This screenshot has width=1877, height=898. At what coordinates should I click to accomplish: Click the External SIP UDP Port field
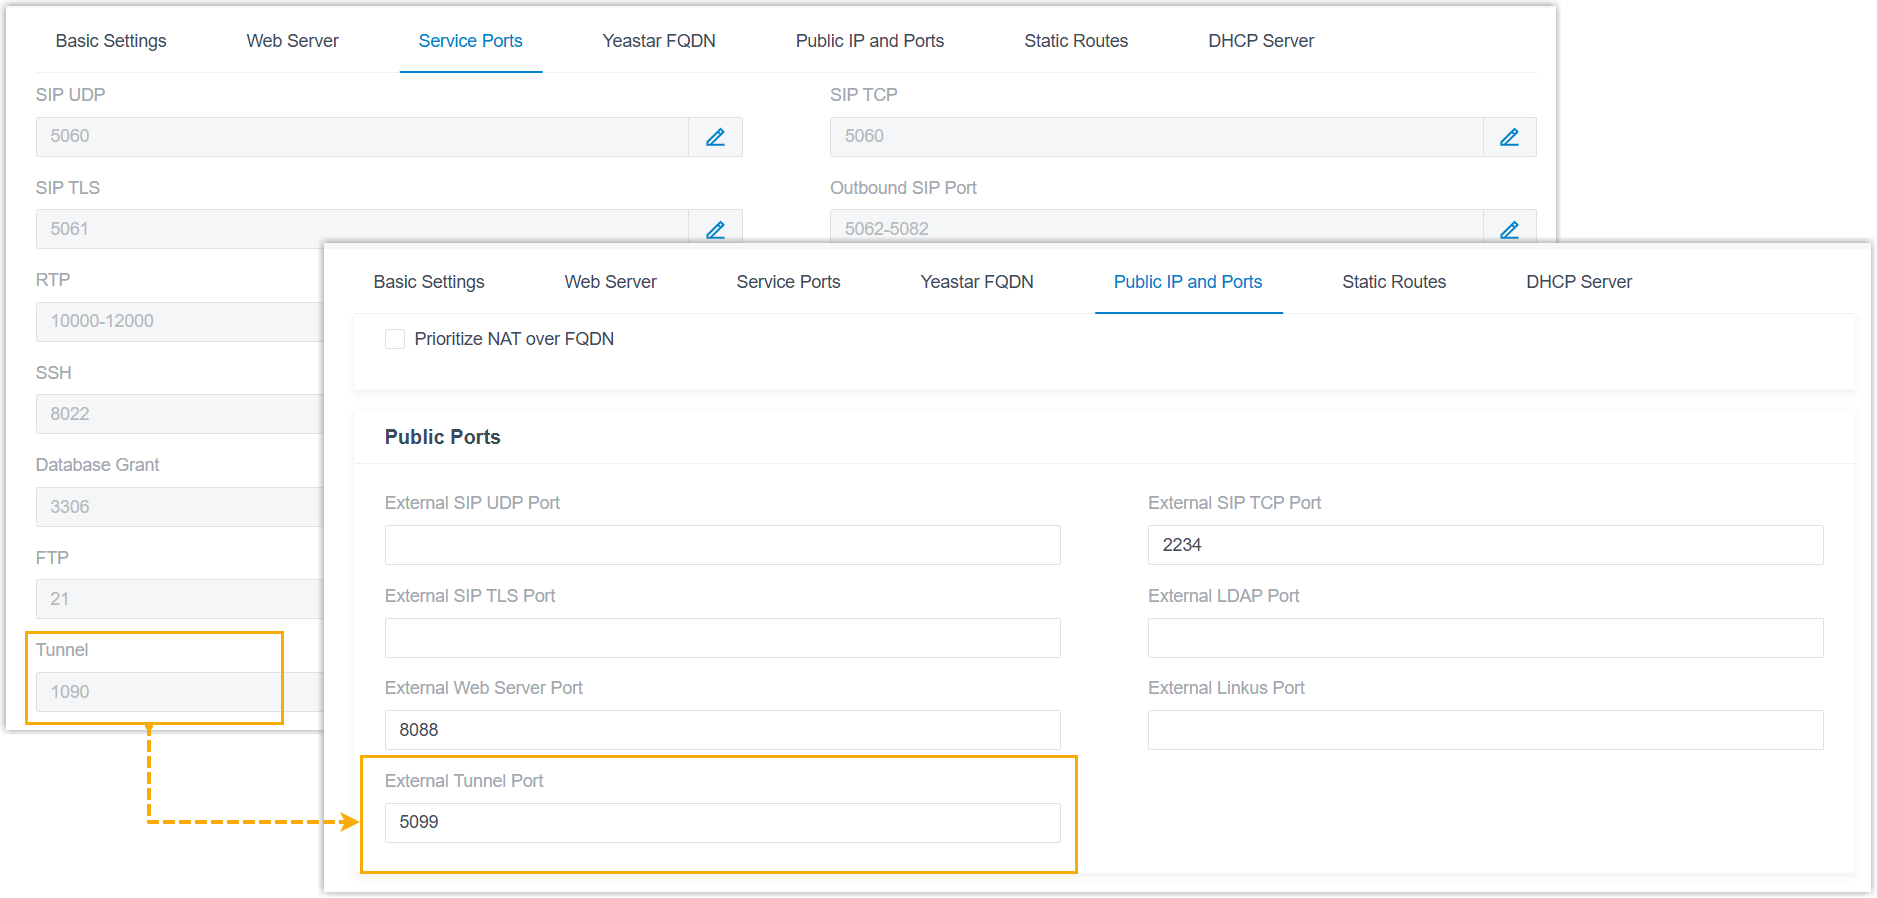pos(722,545)
